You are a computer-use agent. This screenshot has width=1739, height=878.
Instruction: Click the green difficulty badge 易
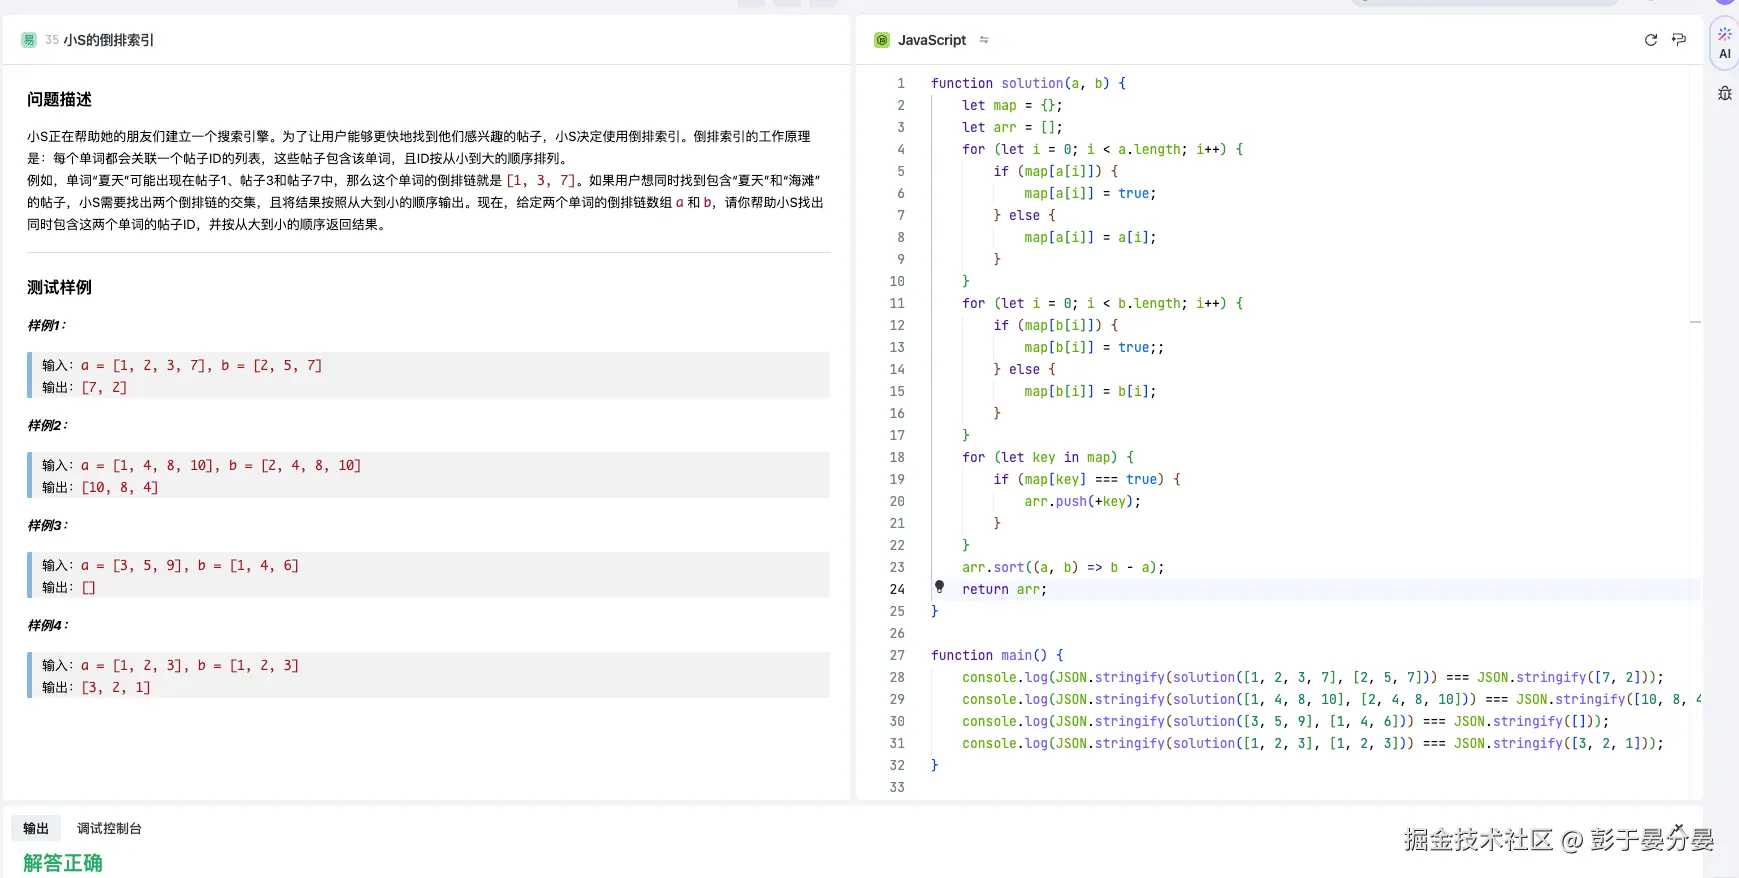[x=29, y=40]
